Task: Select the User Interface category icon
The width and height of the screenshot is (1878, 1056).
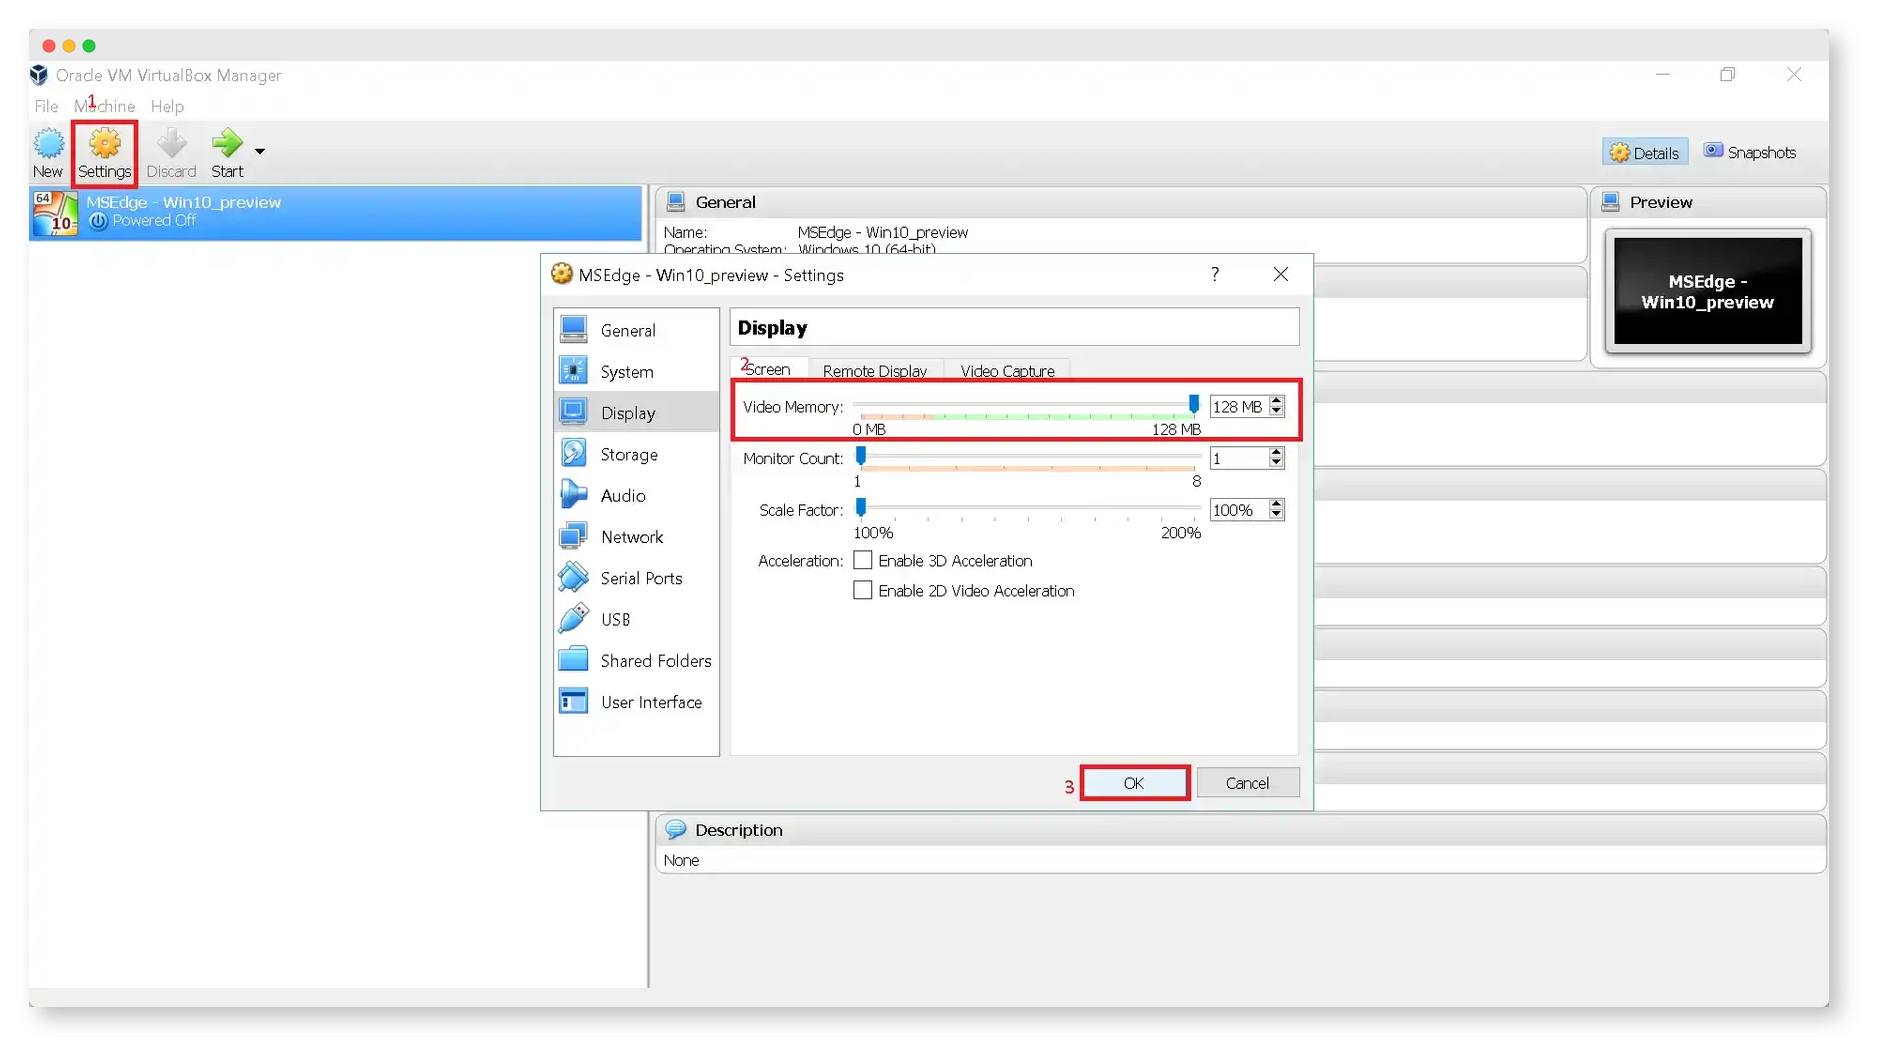Action: (x=574, y=701)
